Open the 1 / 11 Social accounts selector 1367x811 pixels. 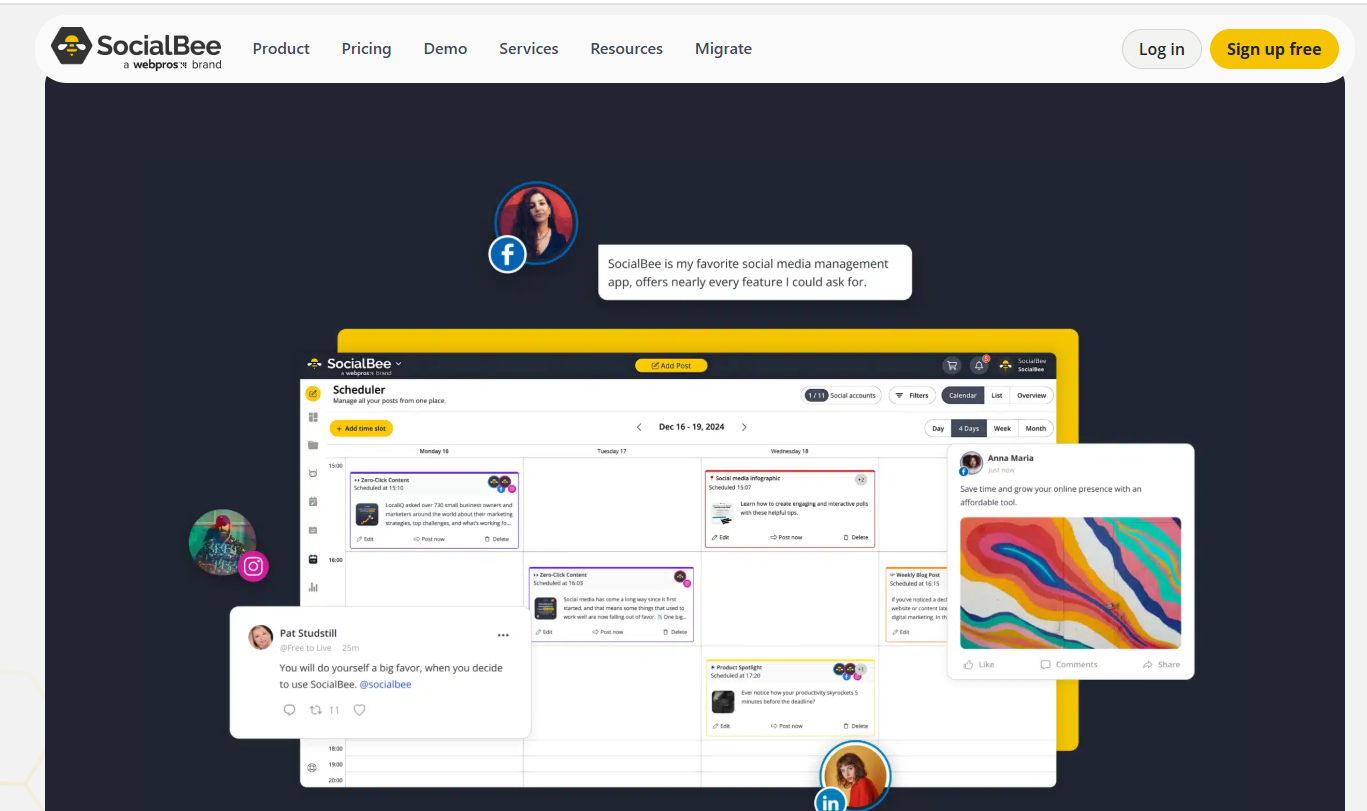click(x=841, y=395)
